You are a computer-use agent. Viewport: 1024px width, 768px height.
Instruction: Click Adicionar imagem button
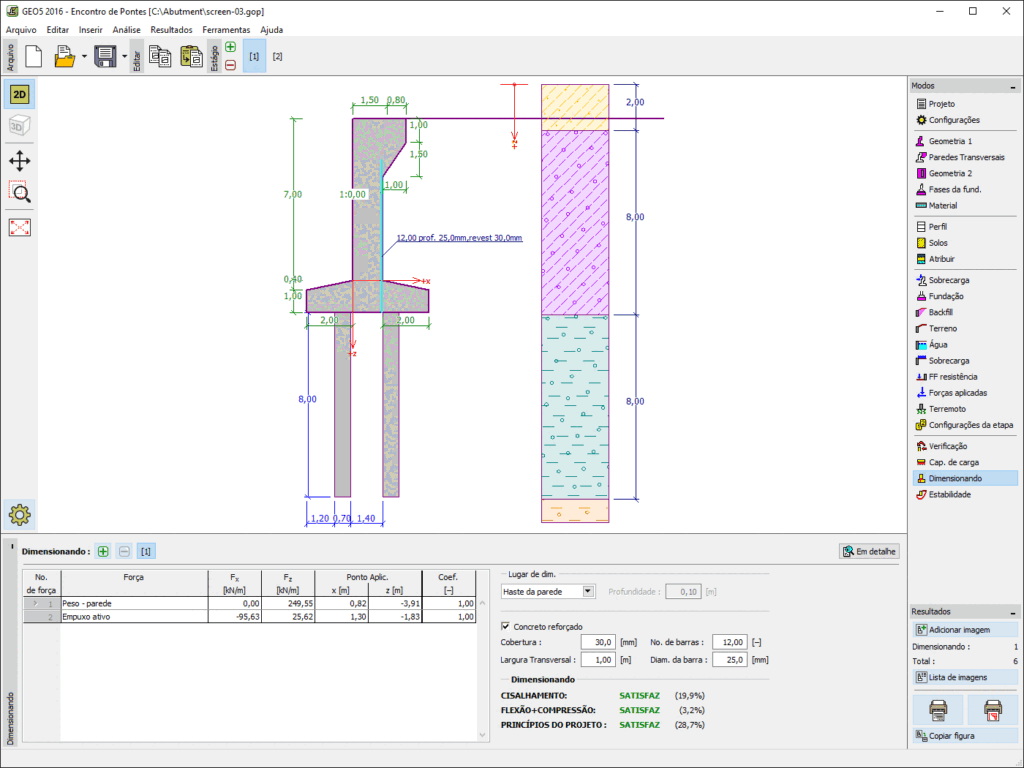(x=965, y=630)
